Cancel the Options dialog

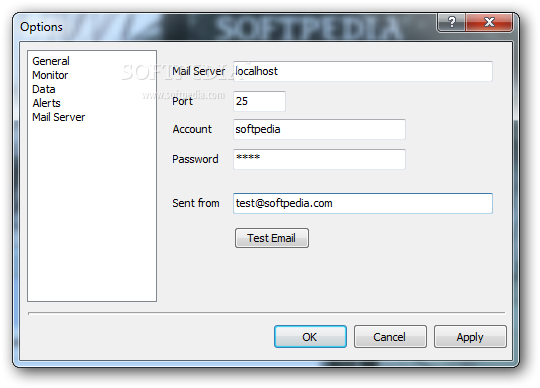pos(390,337)
